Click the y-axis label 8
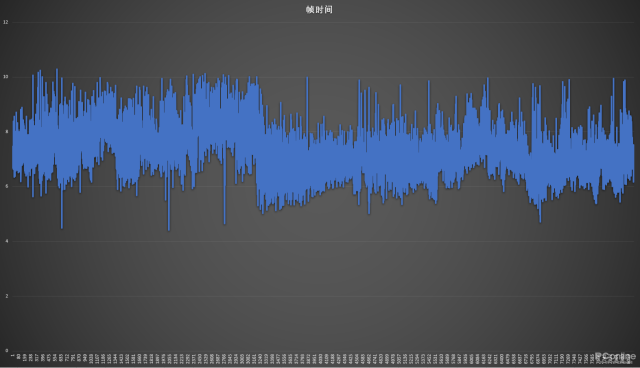The image size is (640, 368). tap(7, 132)
